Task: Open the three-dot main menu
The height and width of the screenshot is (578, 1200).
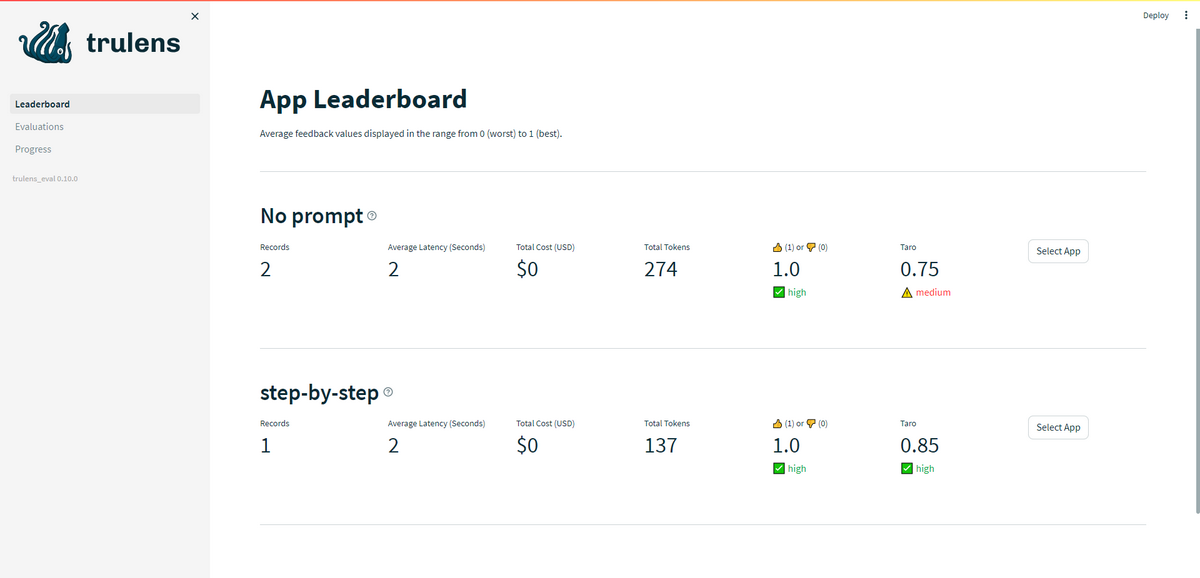Action: coord(1186,15)
